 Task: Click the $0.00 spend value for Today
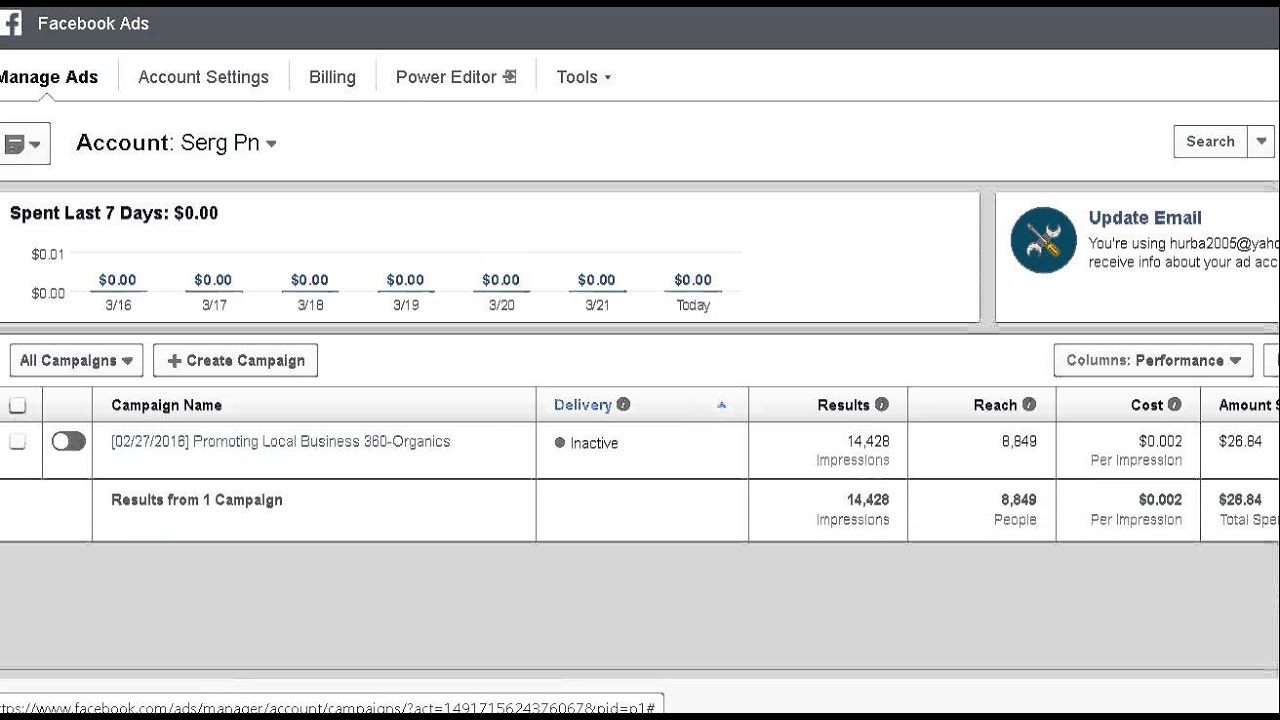[x=693, y=280]
